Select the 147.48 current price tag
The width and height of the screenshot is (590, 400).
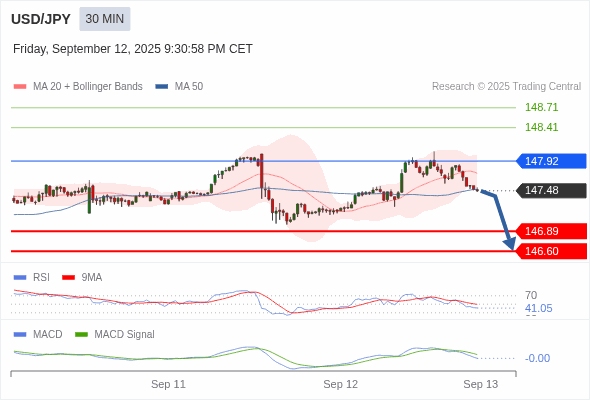[551, 190]
